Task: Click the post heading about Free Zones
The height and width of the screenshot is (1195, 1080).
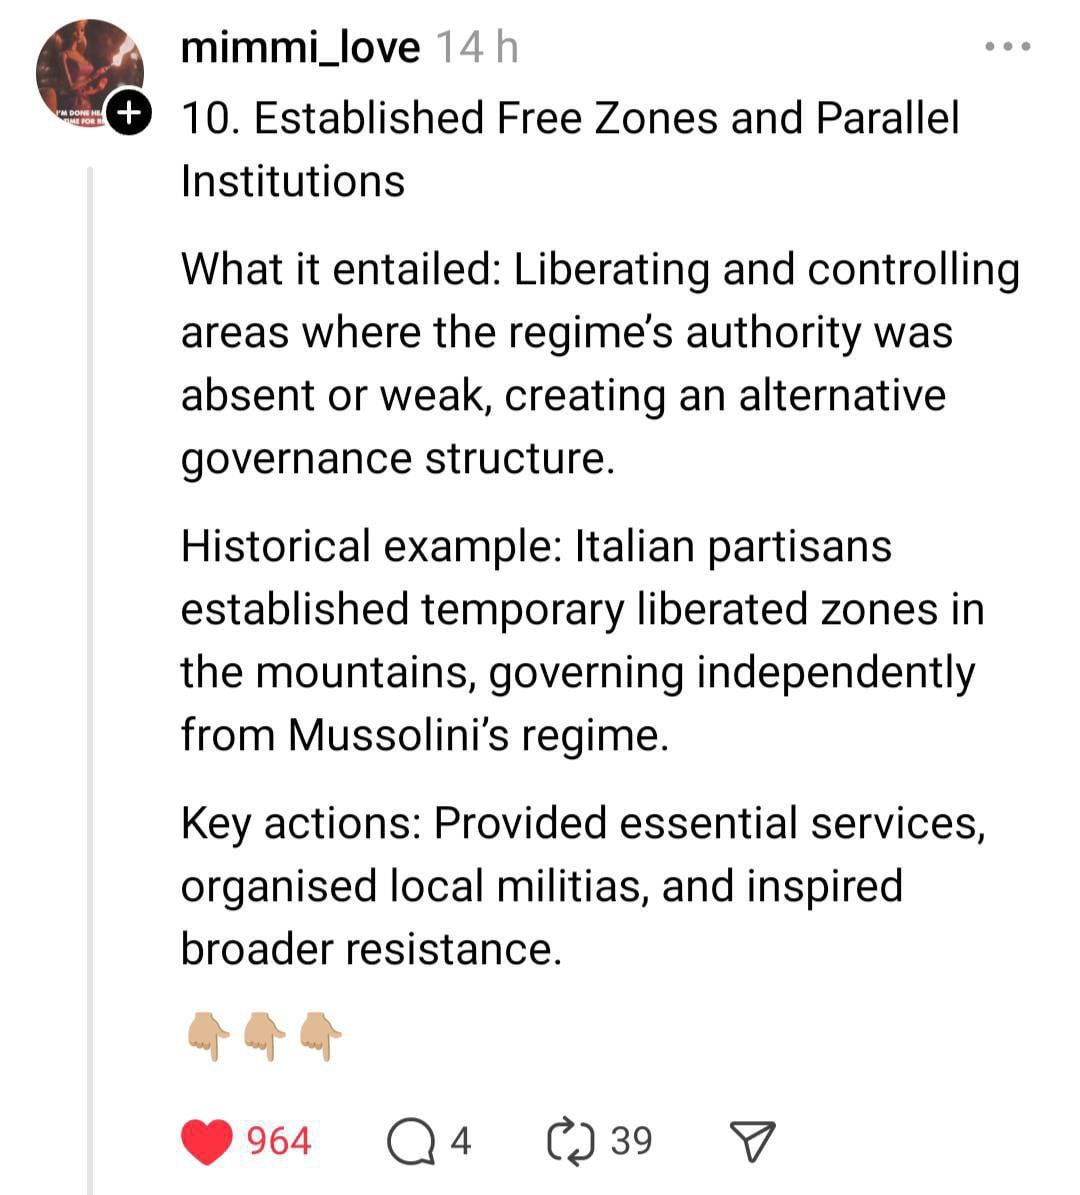Action: [570, 149]
